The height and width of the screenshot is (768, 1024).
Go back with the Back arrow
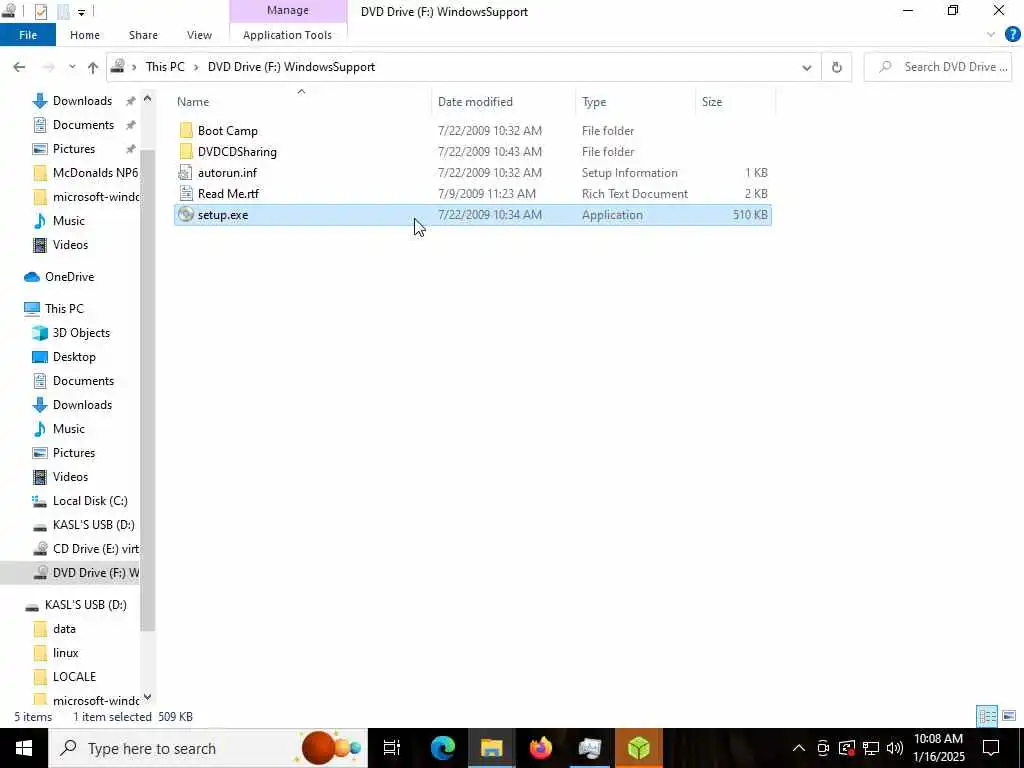(x=20, y=67)
